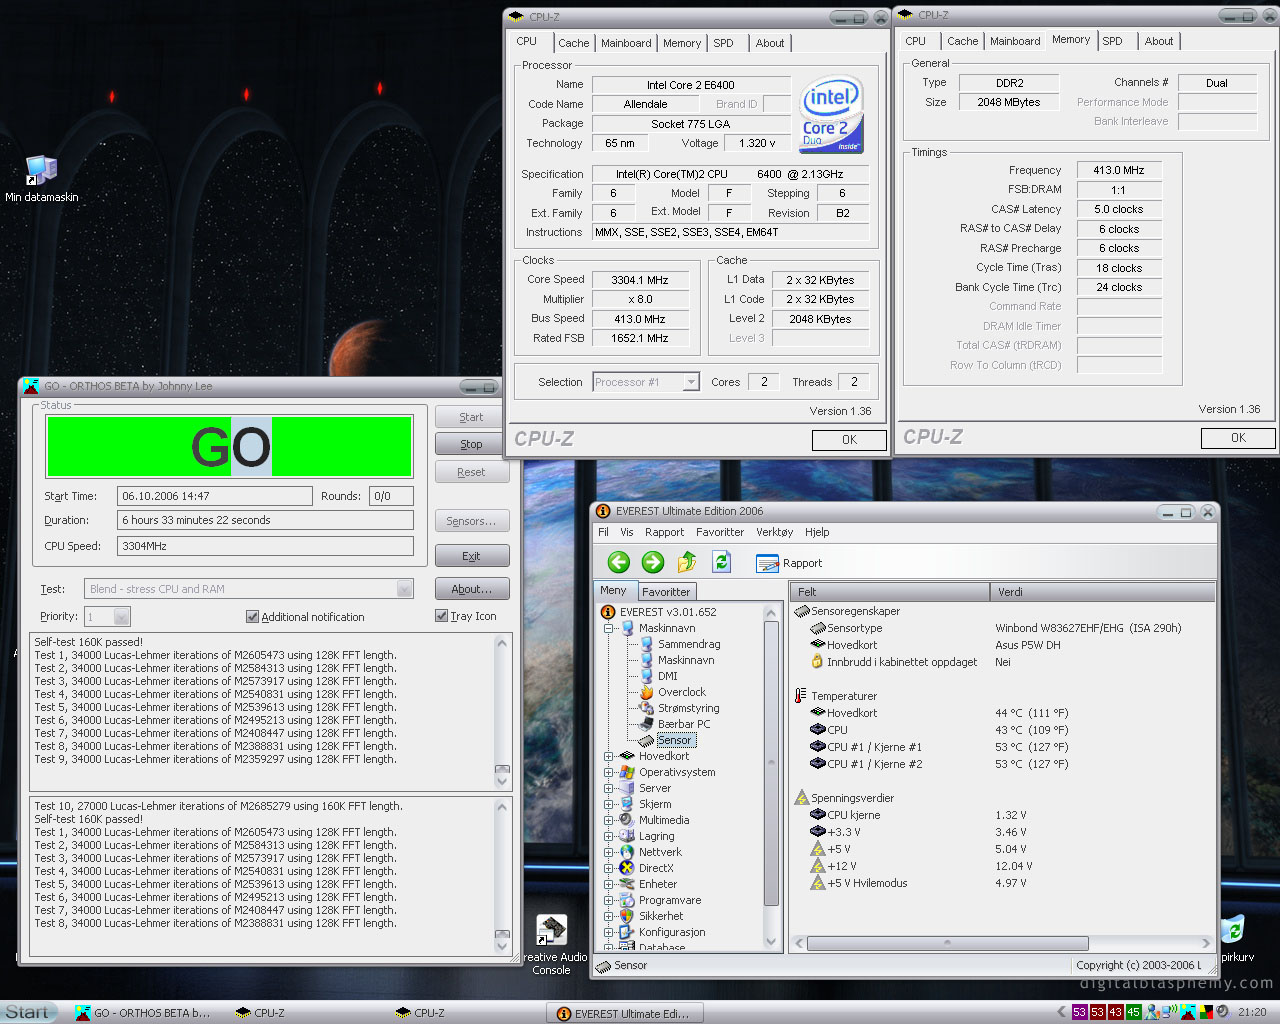The image size is (1280, 1024).
Task: Click the Multimedia icon in EVEREST tree
Action: [x=626, y=820]
